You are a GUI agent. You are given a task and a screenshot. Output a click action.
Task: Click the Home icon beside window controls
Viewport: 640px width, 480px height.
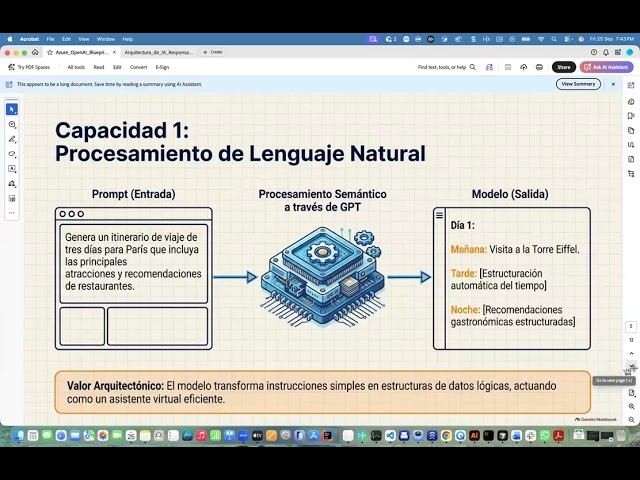click(x=36, y=52)
